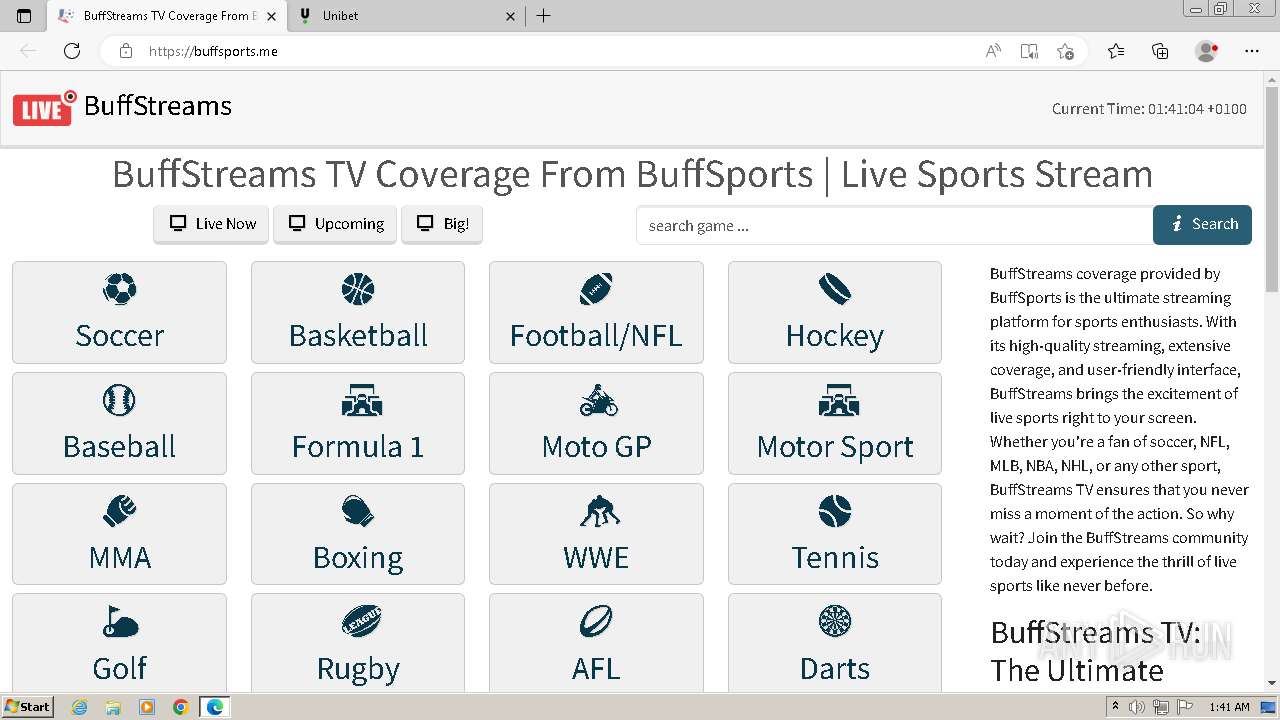Open the Basketball category label
Viewport: 1280px width, 720px height.
[358, 336]
